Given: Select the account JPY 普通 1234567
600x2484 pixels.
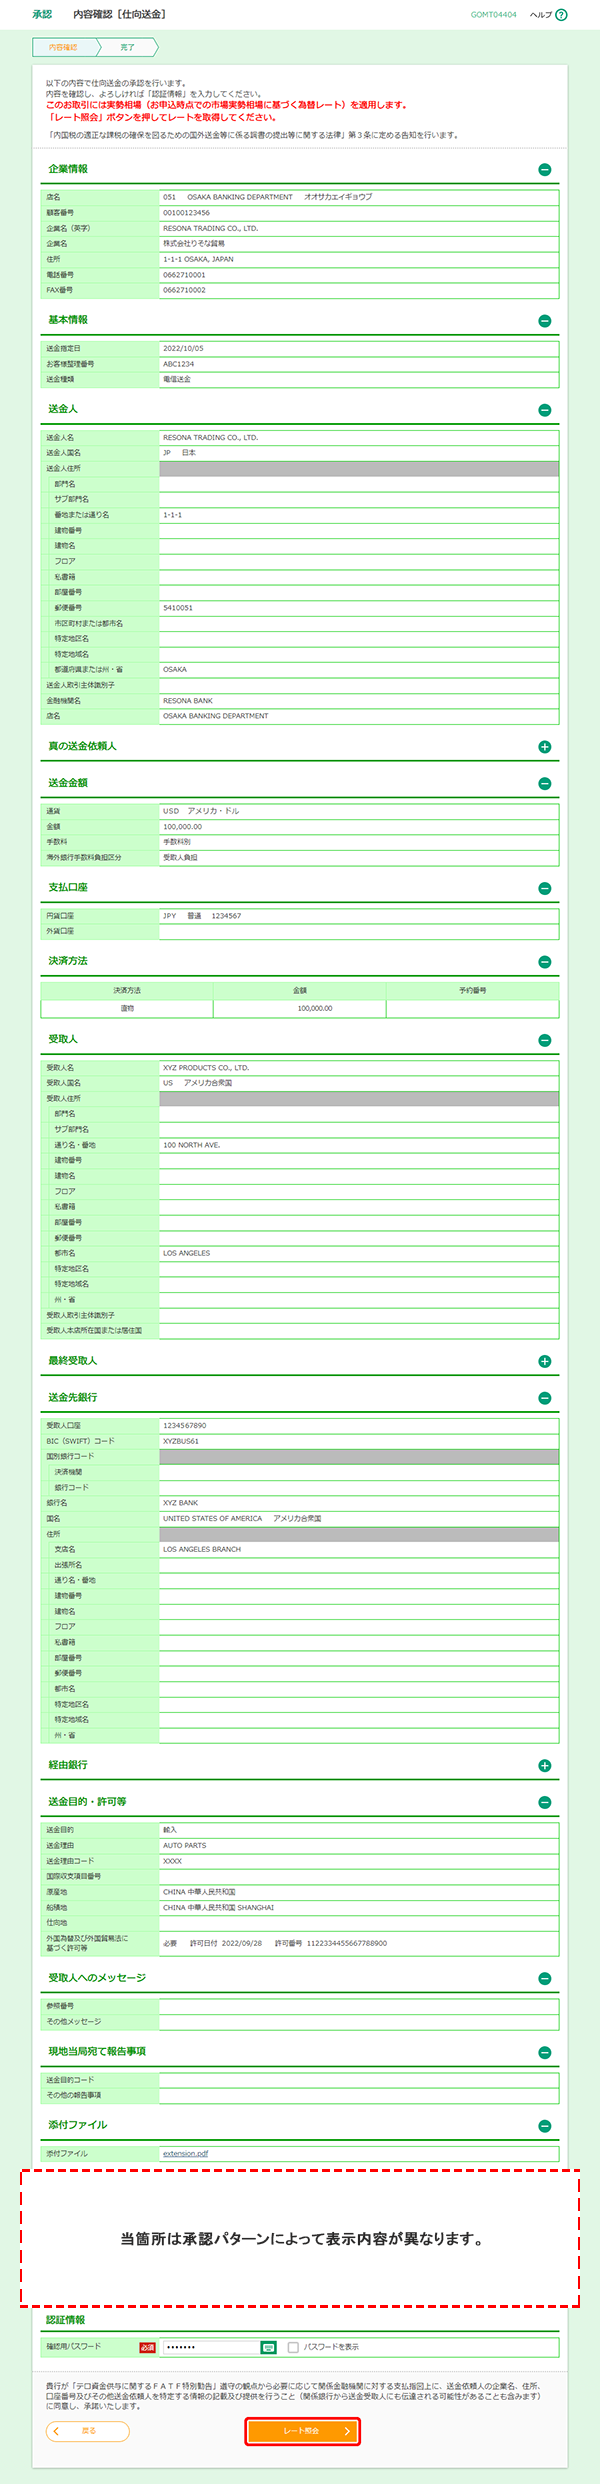Looking at the screenshot, I should coord(202,916).
